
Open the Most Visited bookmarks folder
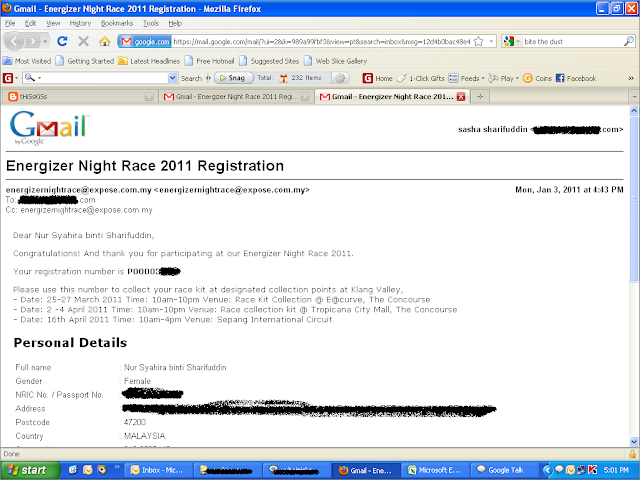click(x=27, y=61)
